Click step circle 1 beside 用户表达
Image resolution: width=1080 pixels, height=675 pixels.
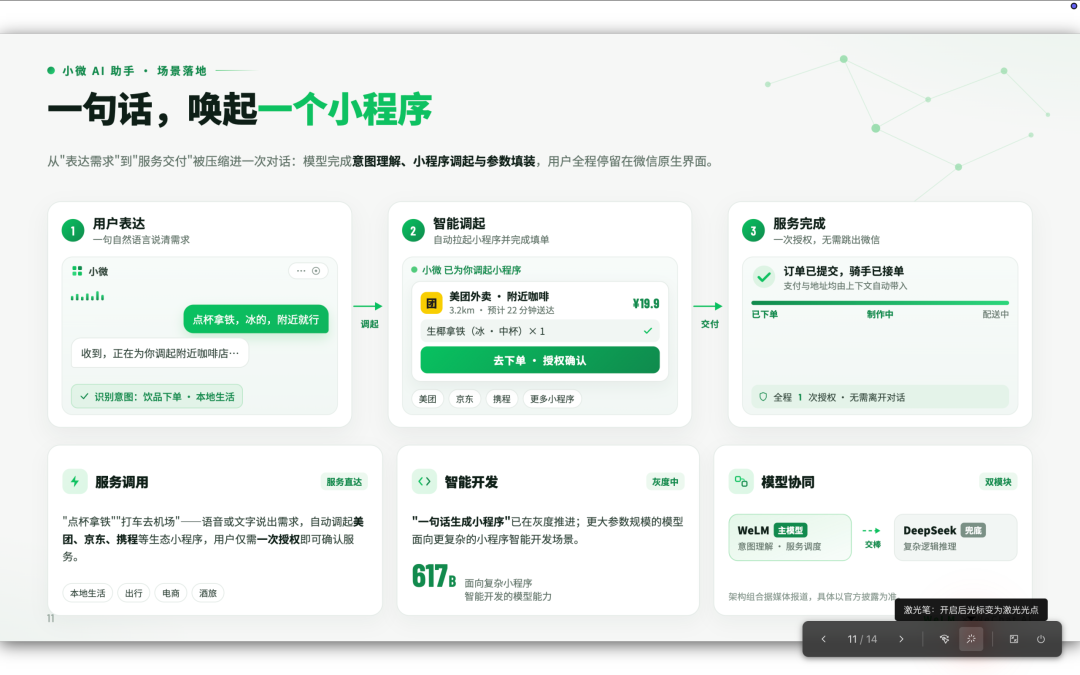[73, 231]
